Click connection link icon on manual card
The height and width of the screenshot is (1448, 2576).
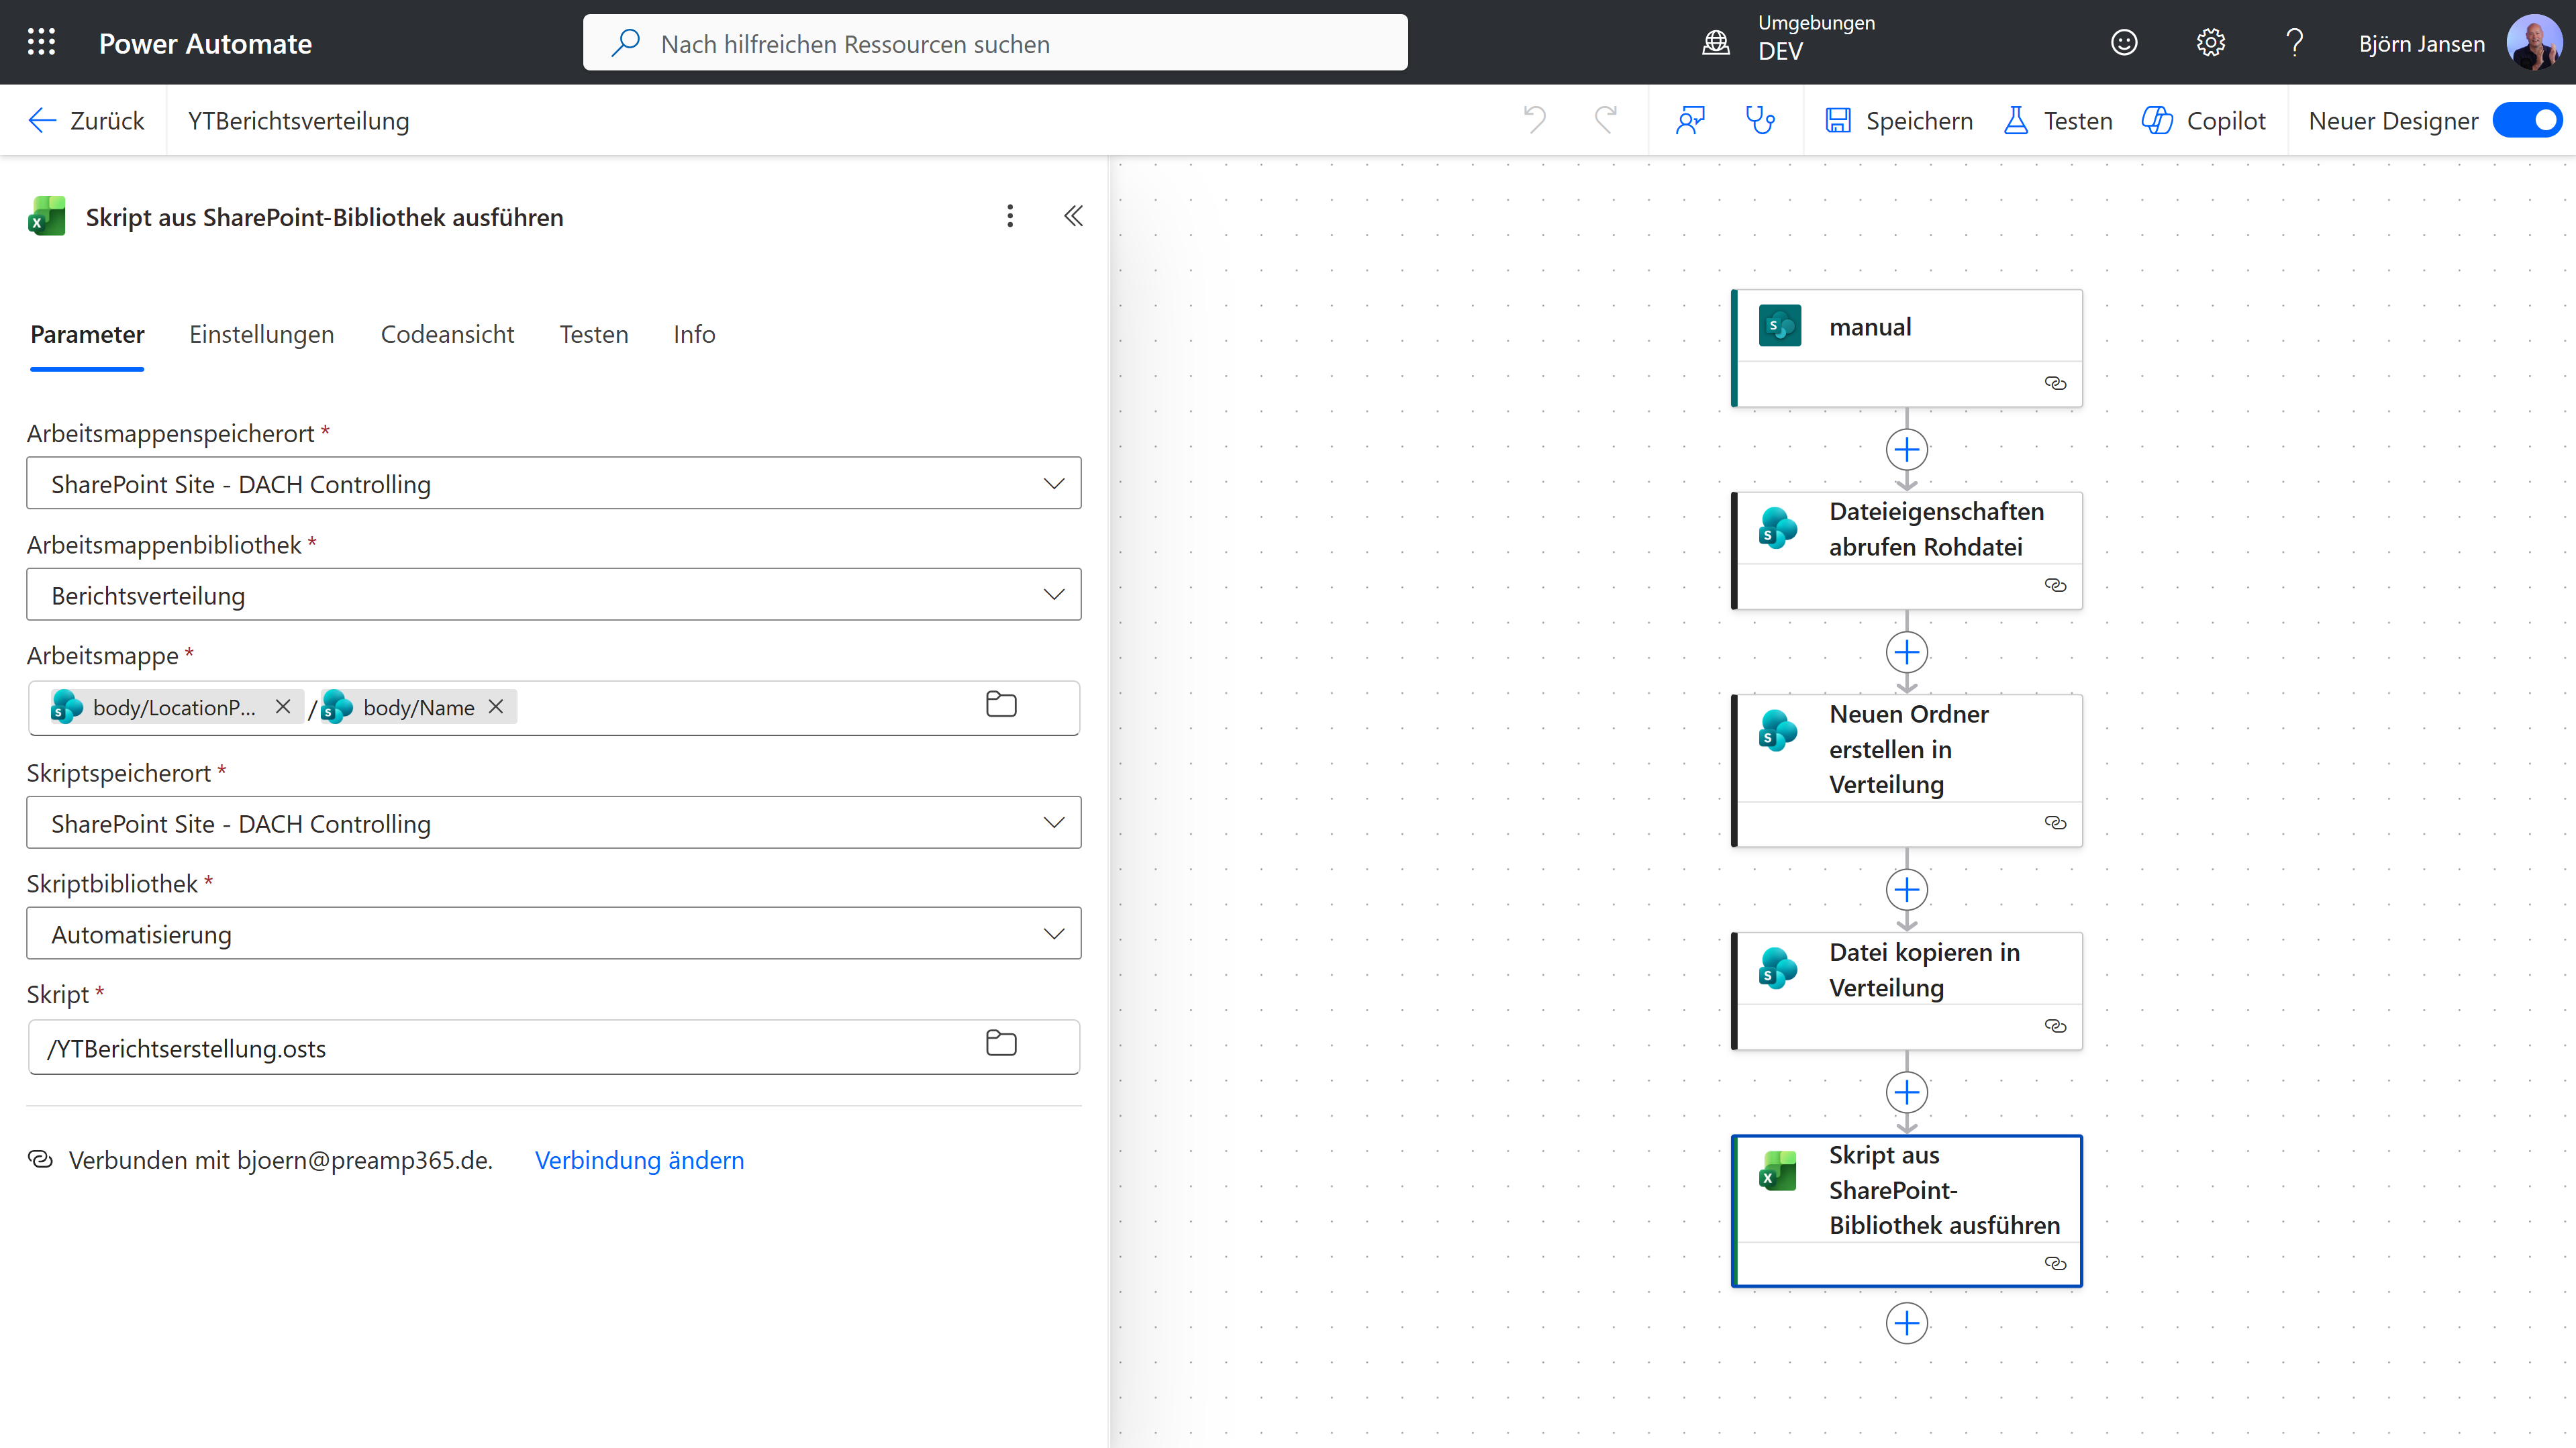coord(2055,384)
